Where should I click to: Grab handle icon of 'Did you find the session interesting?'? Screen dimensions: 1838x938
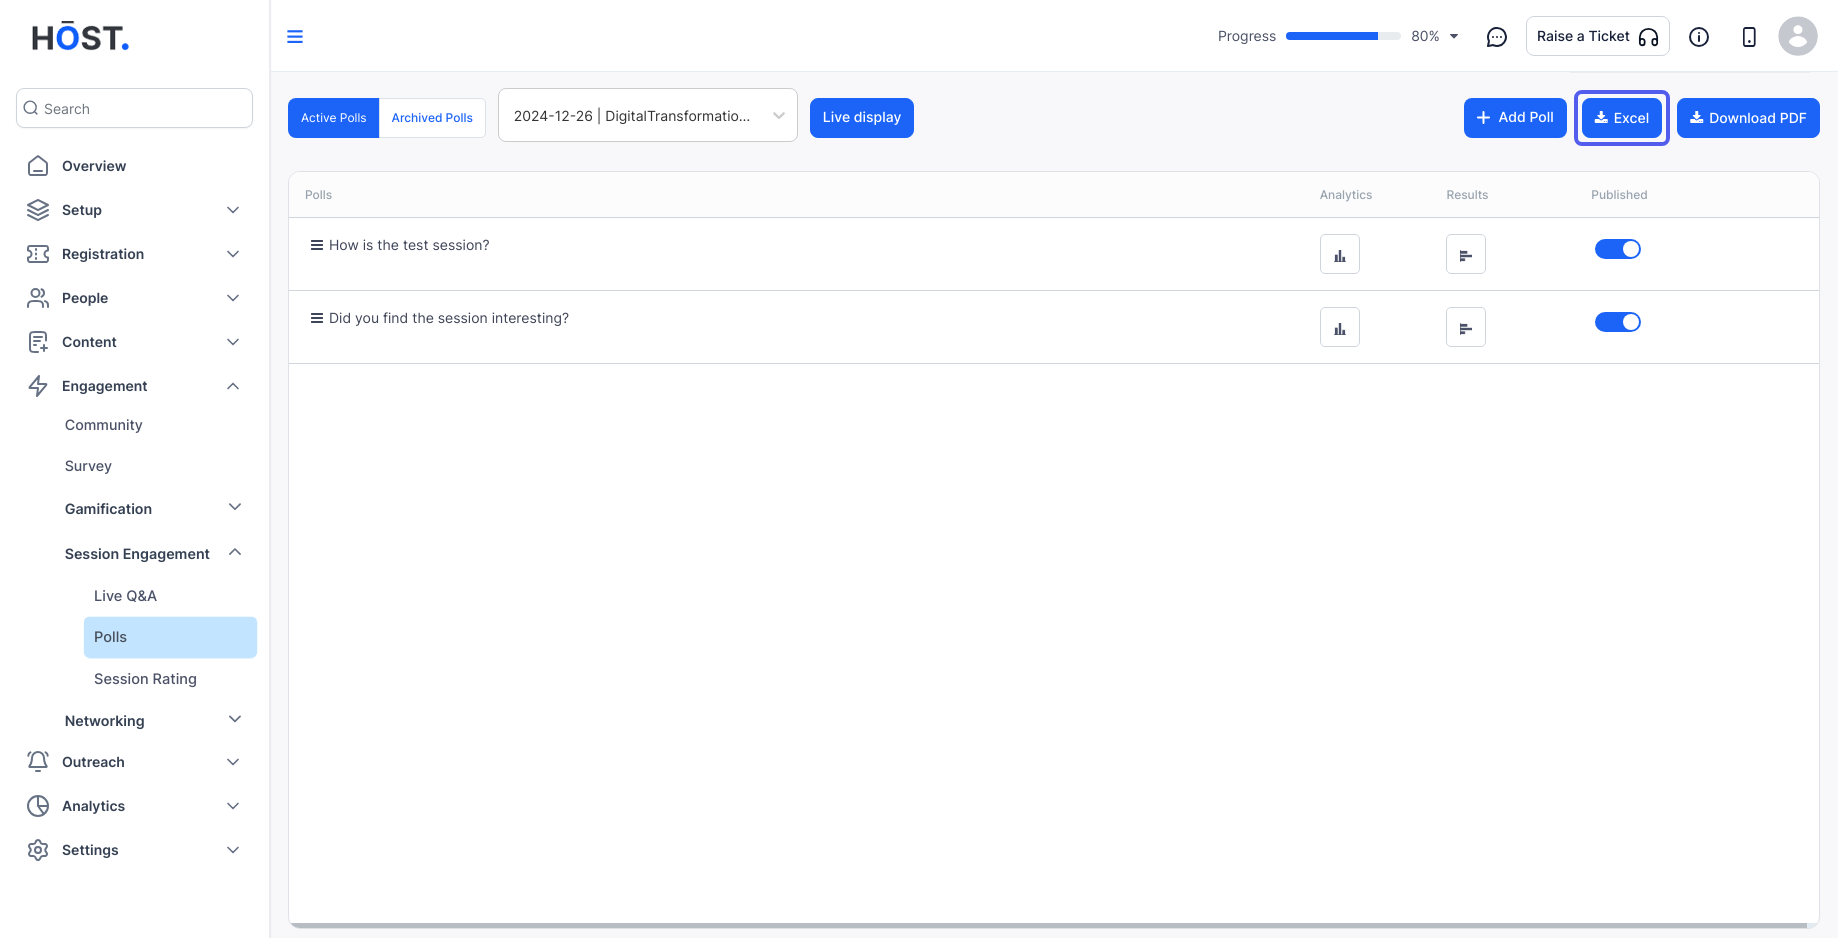(316, 318)
